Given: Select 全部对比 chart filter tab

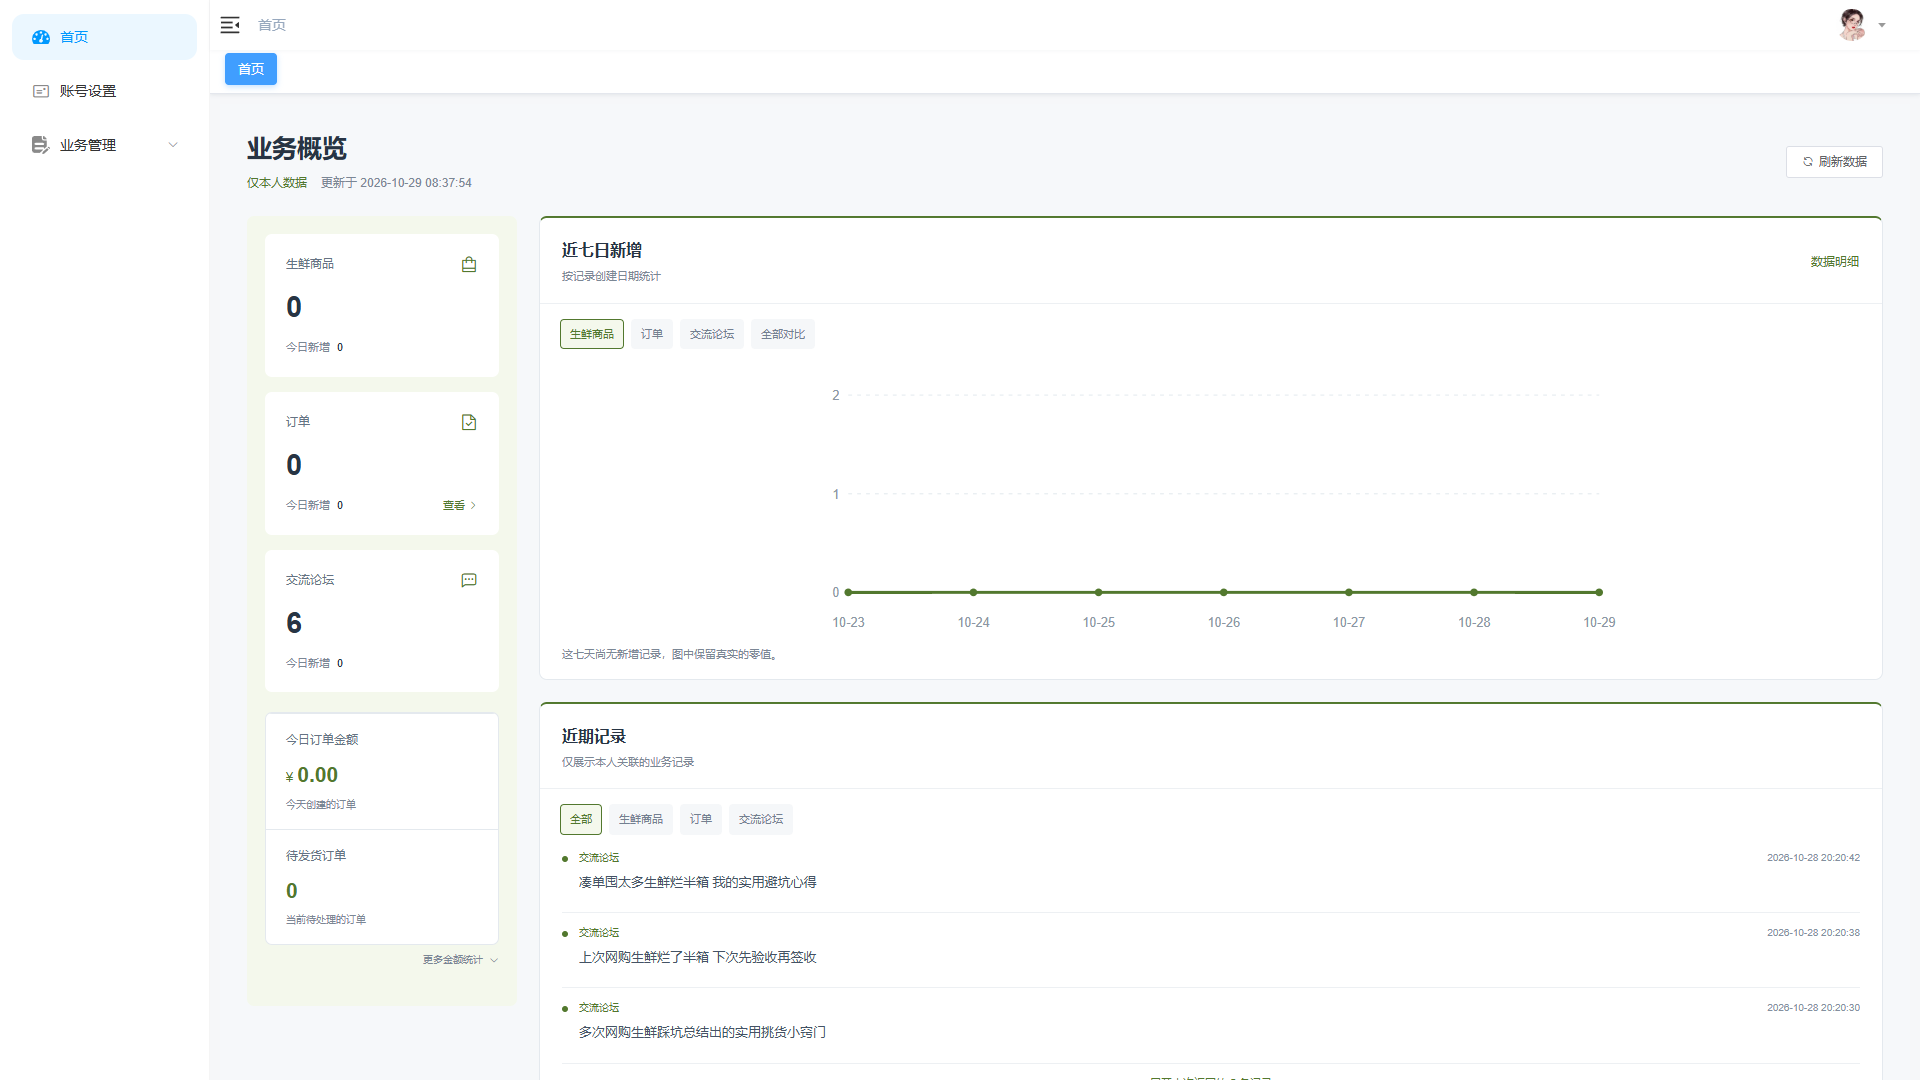Looking at the screenshot, I should (x=783, y=334).
